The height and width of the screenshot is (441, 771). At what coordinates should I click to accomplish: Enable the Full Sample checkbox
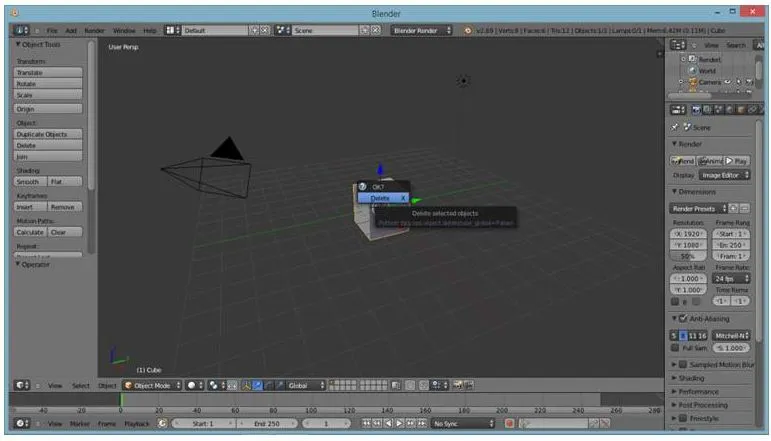[675, 348]
